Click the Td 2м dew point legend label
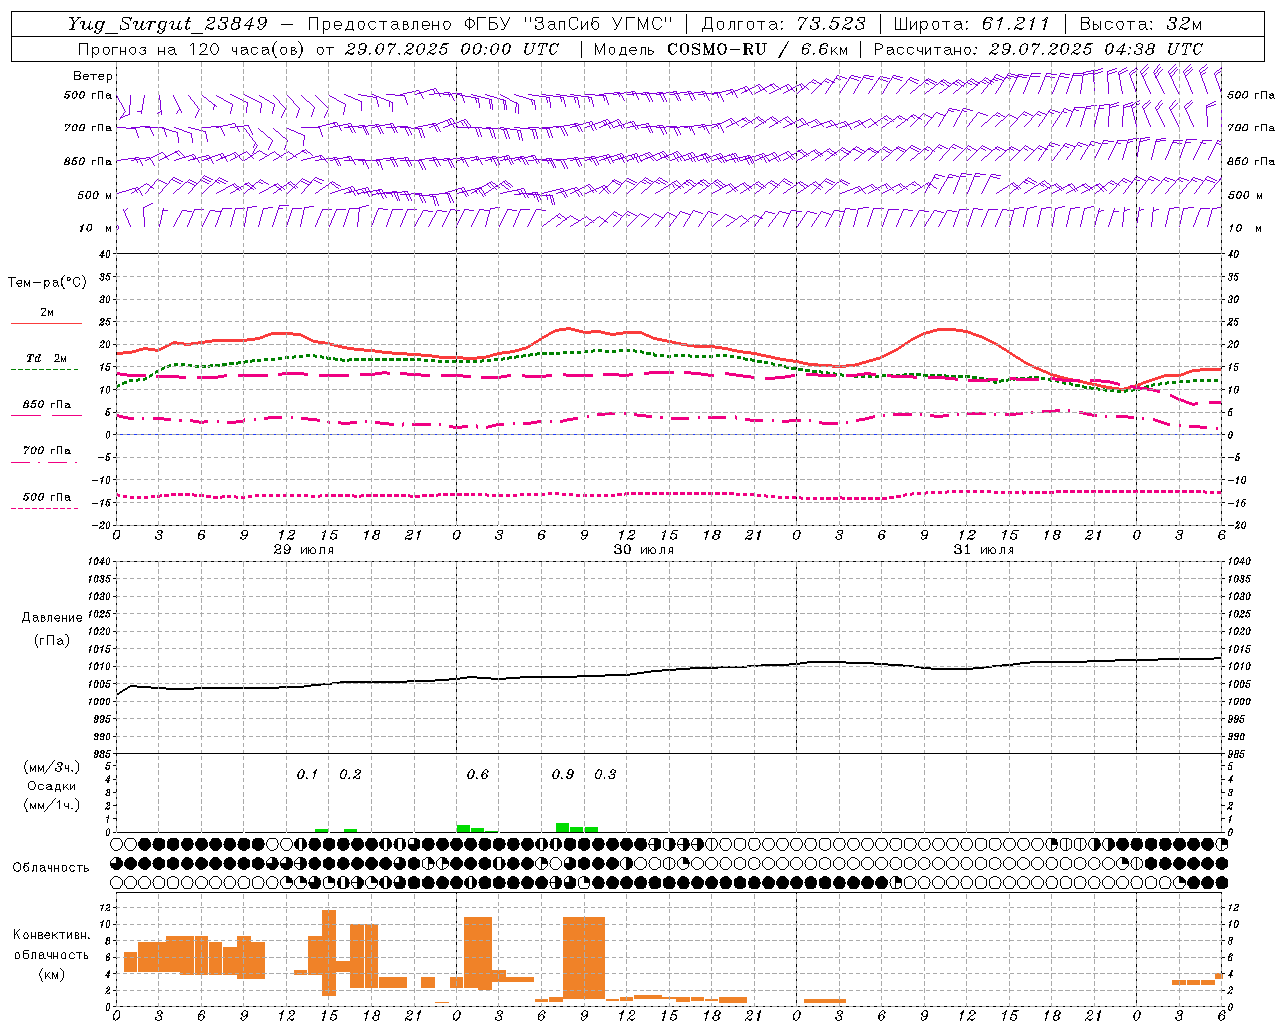1280x1024 pixels. [x=46, y=358]
